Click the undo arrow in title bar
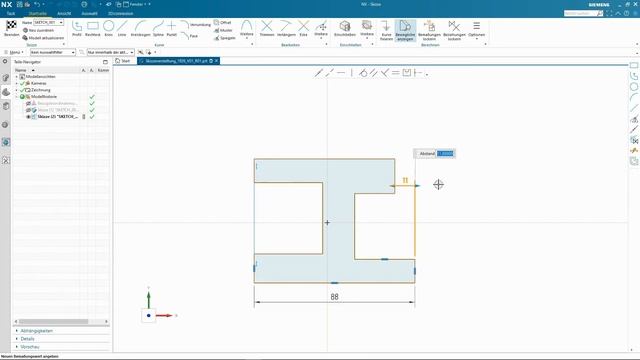Screen dimensions: 640x360 coord(37,4)
